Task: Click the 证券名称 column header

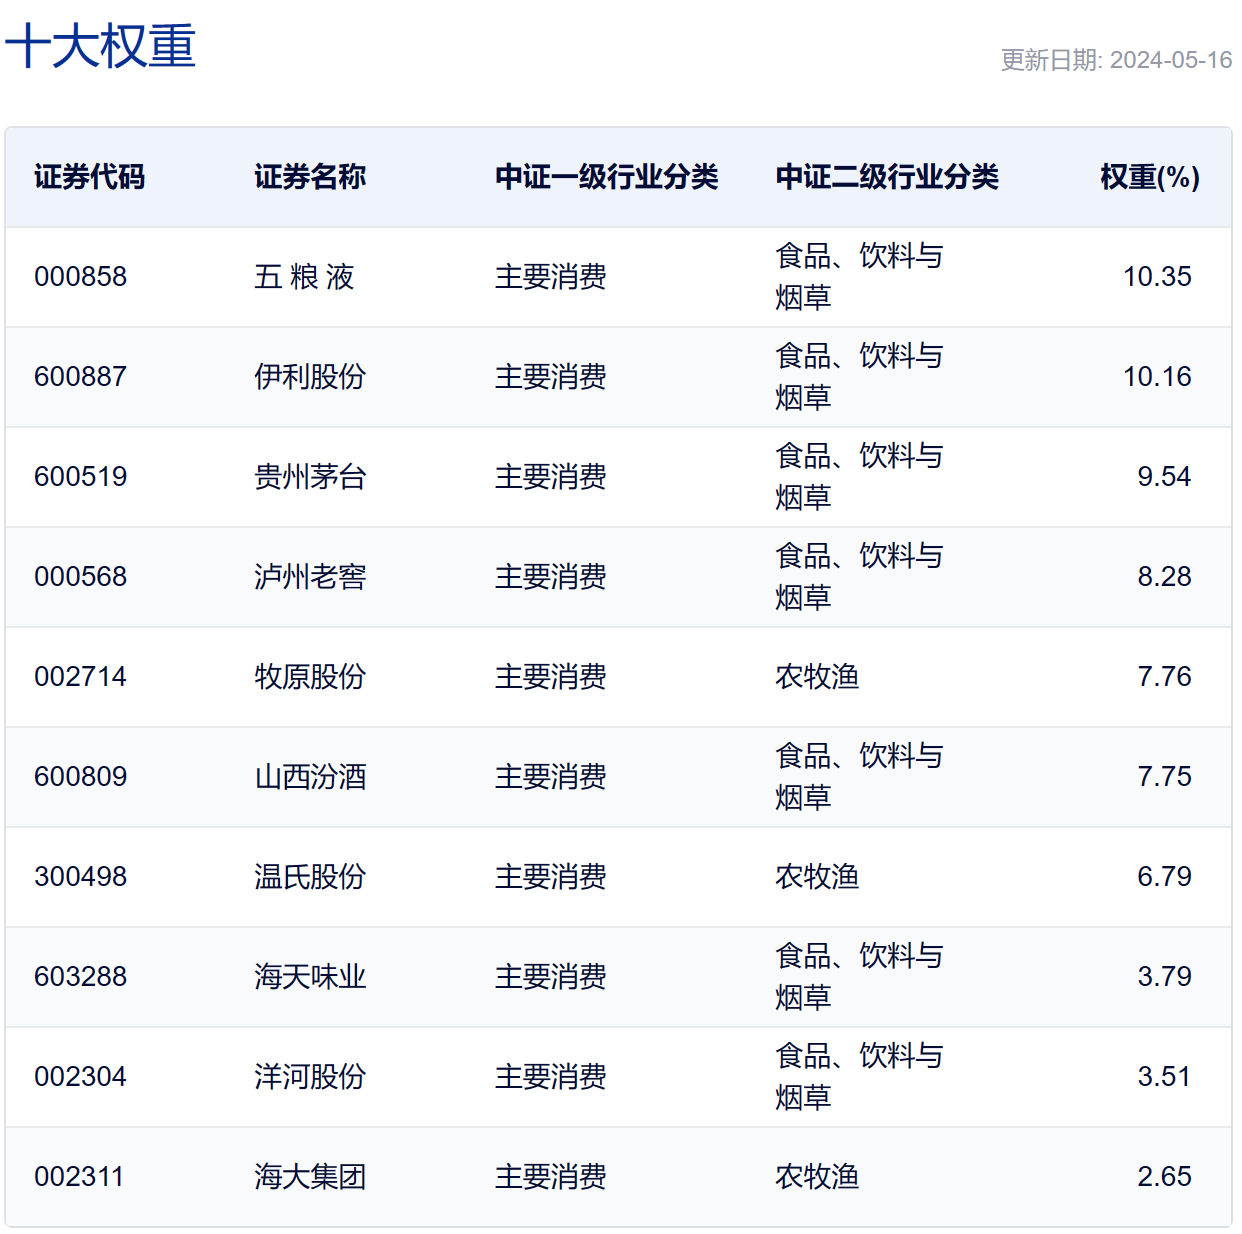Action: point(310,177)
